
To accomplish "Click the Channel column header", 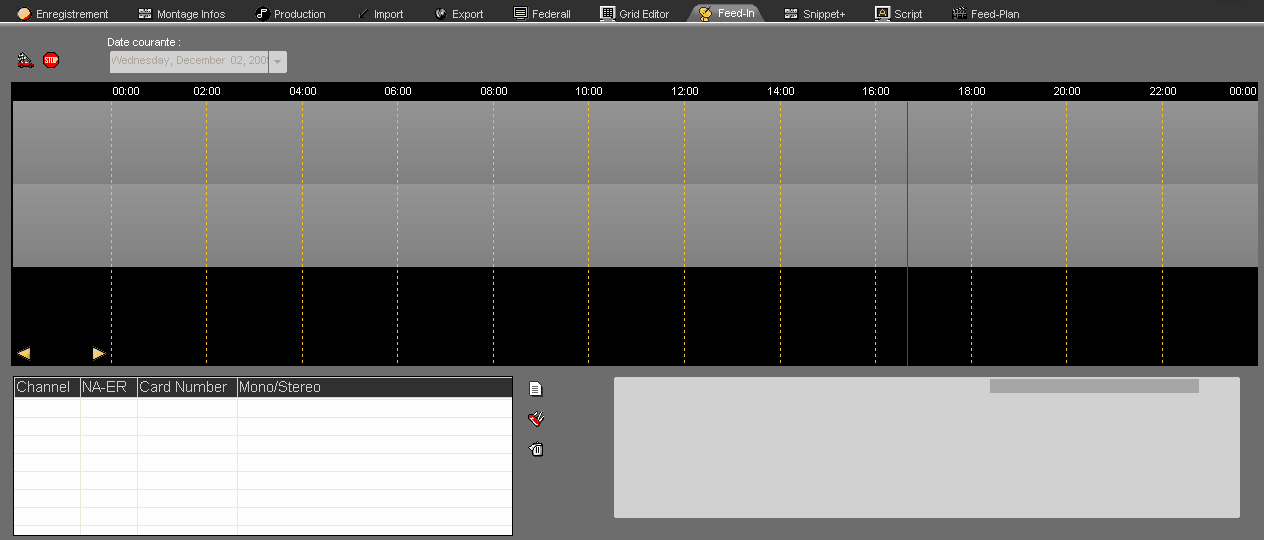I will (46, 387).
